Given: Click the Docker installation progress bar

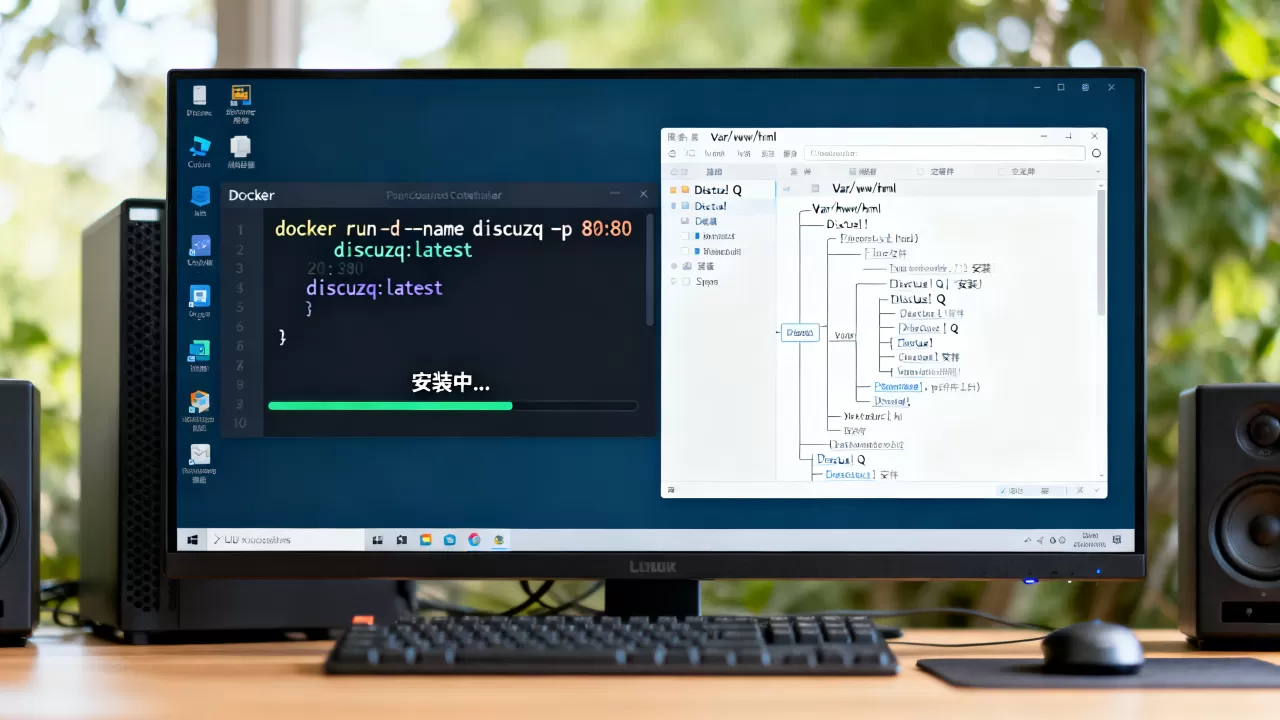Looking at the screenshot, I should tap(453, 406).
